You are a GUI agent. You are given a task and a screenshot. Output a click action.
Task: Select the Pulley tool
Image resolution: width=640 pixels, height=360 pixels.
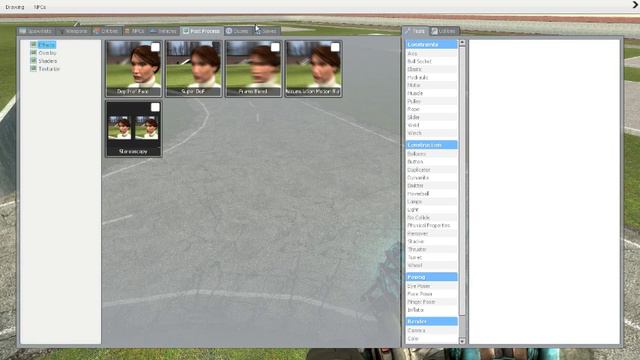click(431, 101)
